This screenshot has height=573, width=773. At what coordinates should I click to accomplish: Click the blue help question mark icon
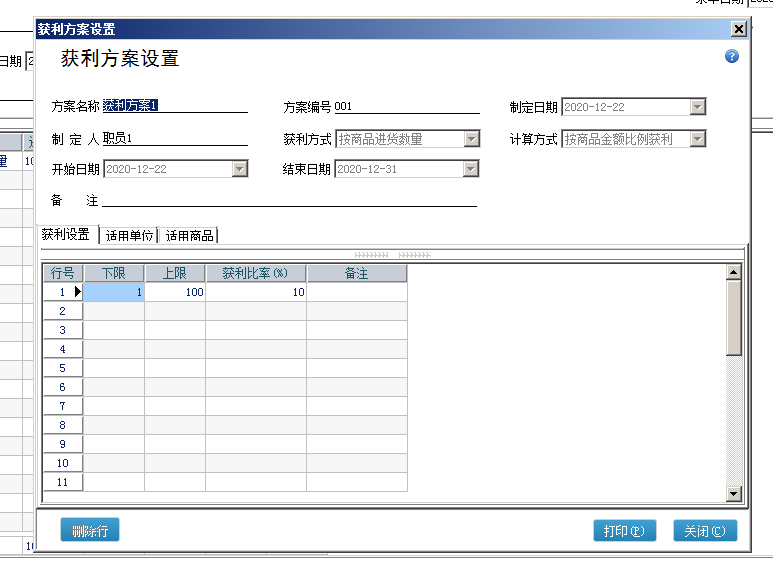732,57
